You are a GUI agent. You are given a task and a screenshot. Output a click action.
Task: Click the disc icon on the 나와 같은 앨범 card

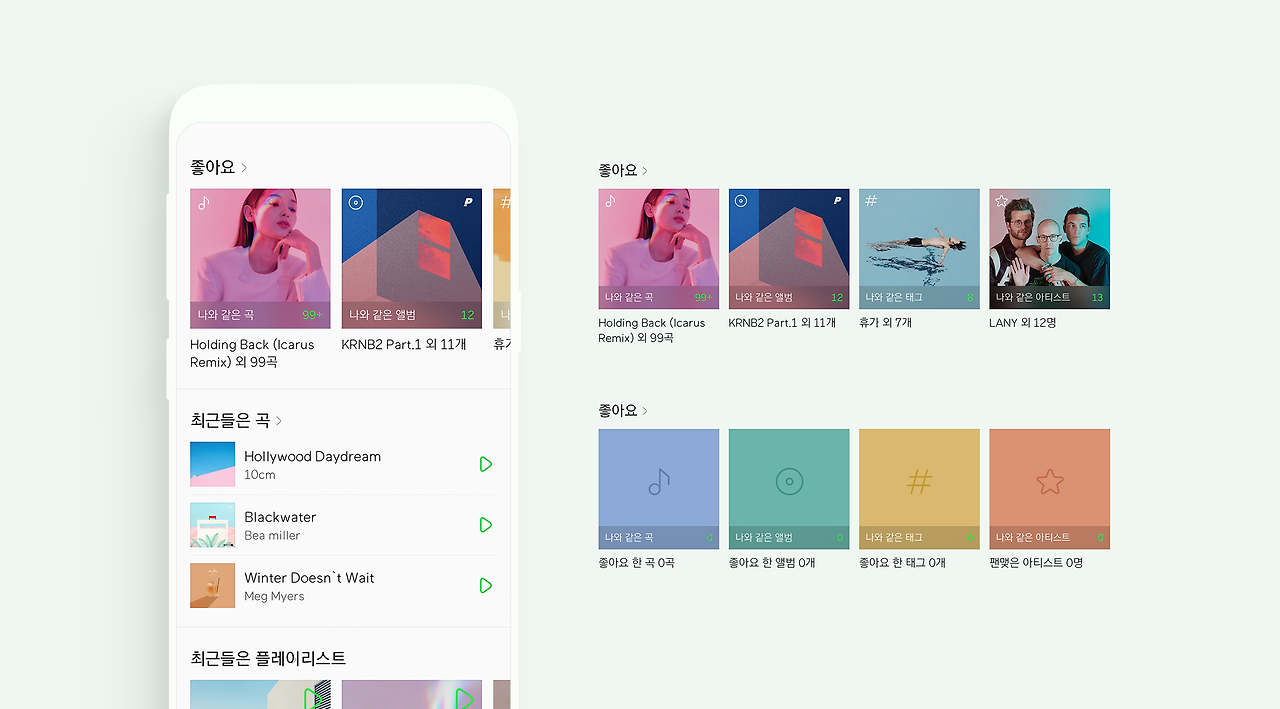click(x=741, y=200)
